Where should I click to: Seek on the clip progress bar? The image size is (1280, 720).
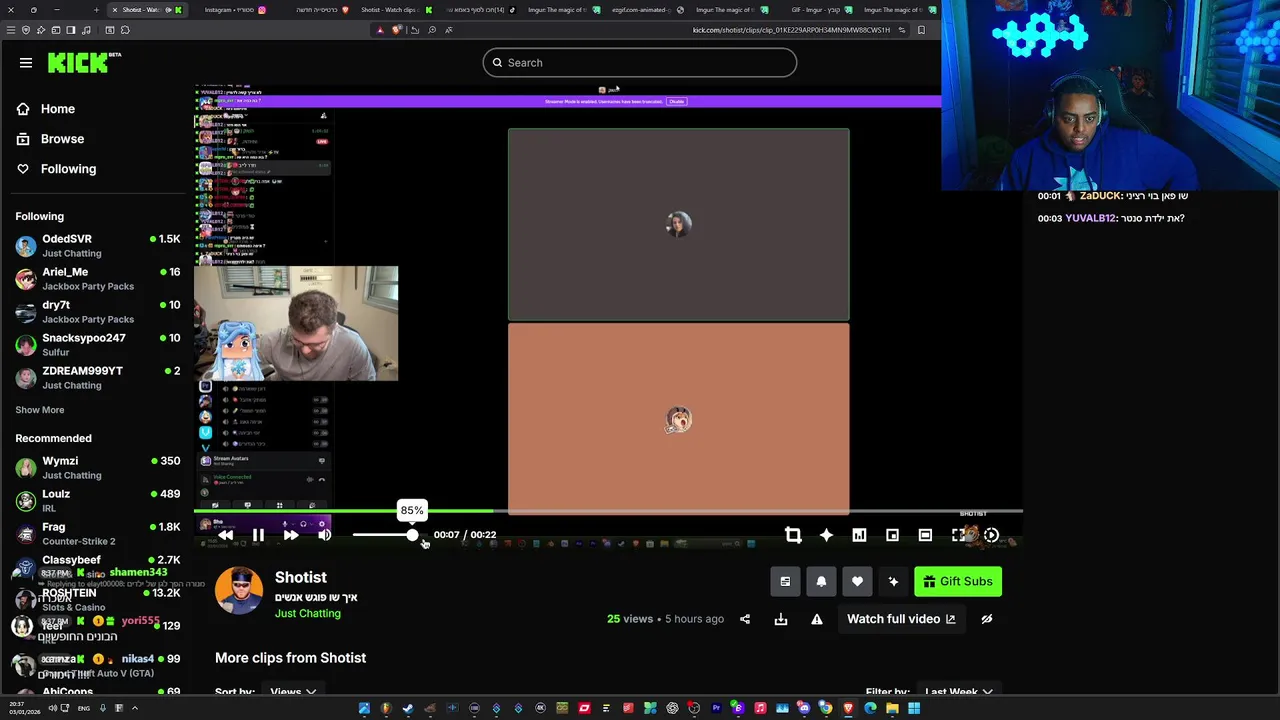point(608,511)
